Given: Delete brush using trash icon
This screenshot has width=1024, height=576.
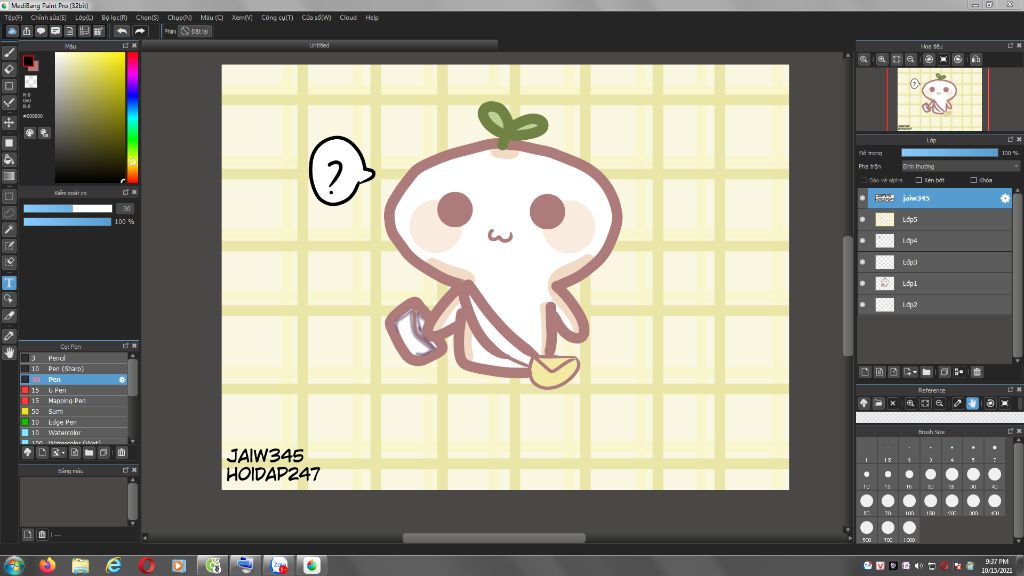Looking at the screenshot, I should (x=121, y=453).
